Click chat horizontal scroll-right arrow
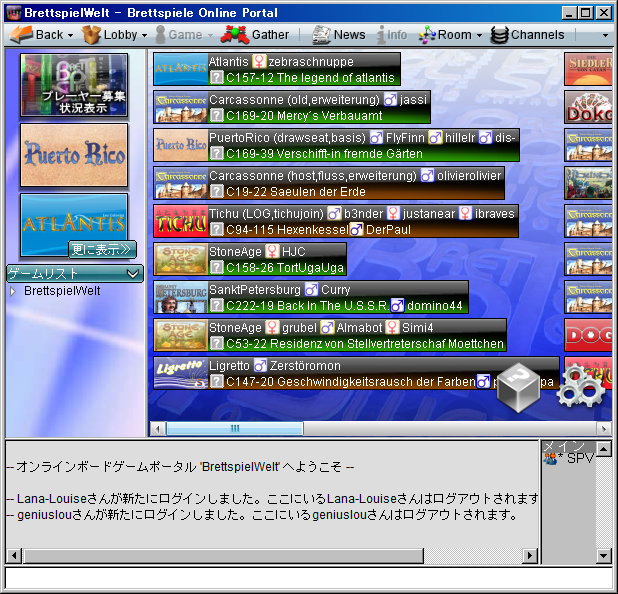This screenshot has width=618, height=594. tap(530, 556)
